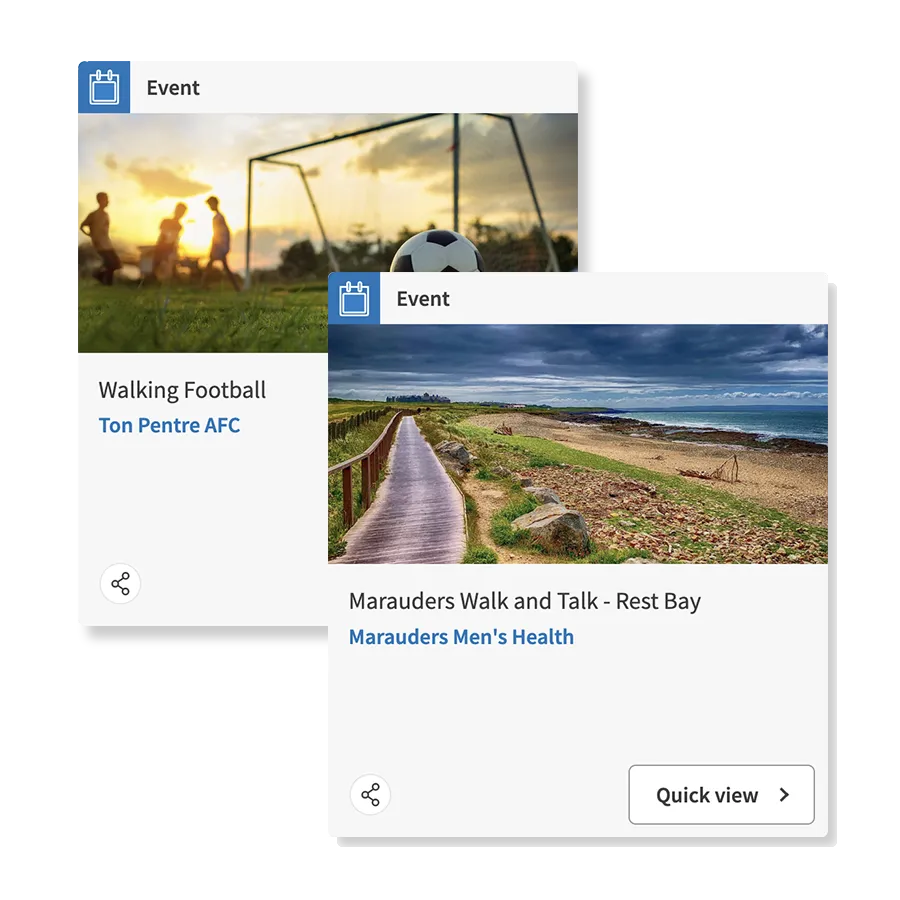Select Marauders Walk and Talk - Rest Bay title
The width and height of the screenshot is (900, 900).
coord(525,602)
